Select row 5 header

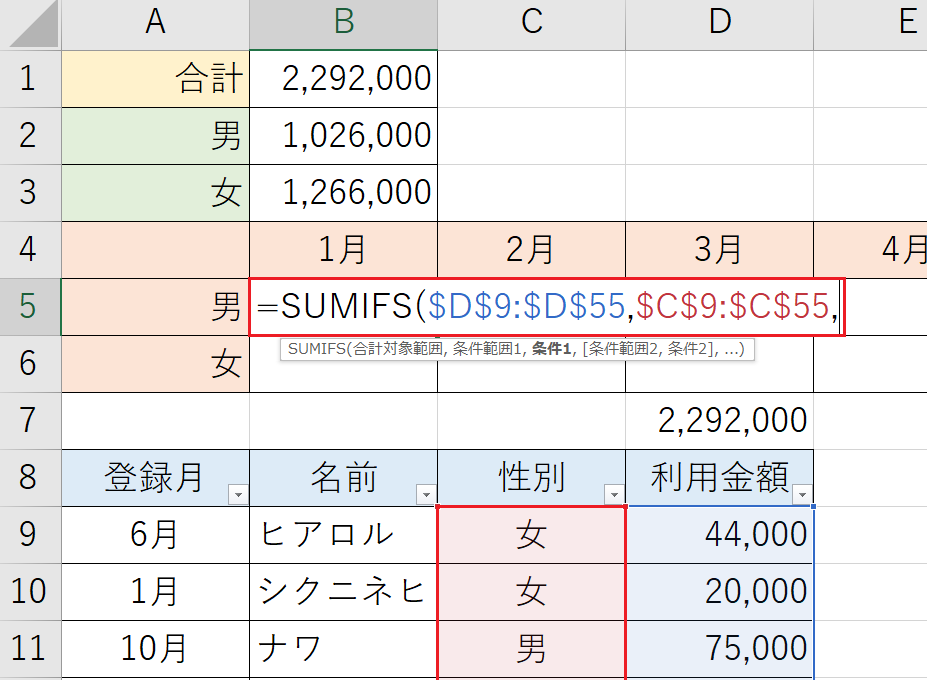[31, 306]
